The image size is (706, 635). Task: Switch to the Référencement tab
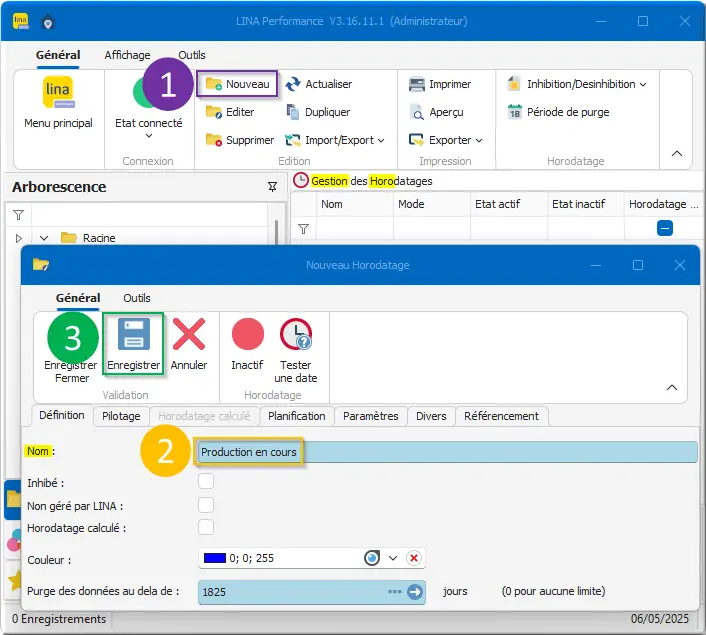pos(502,416)
